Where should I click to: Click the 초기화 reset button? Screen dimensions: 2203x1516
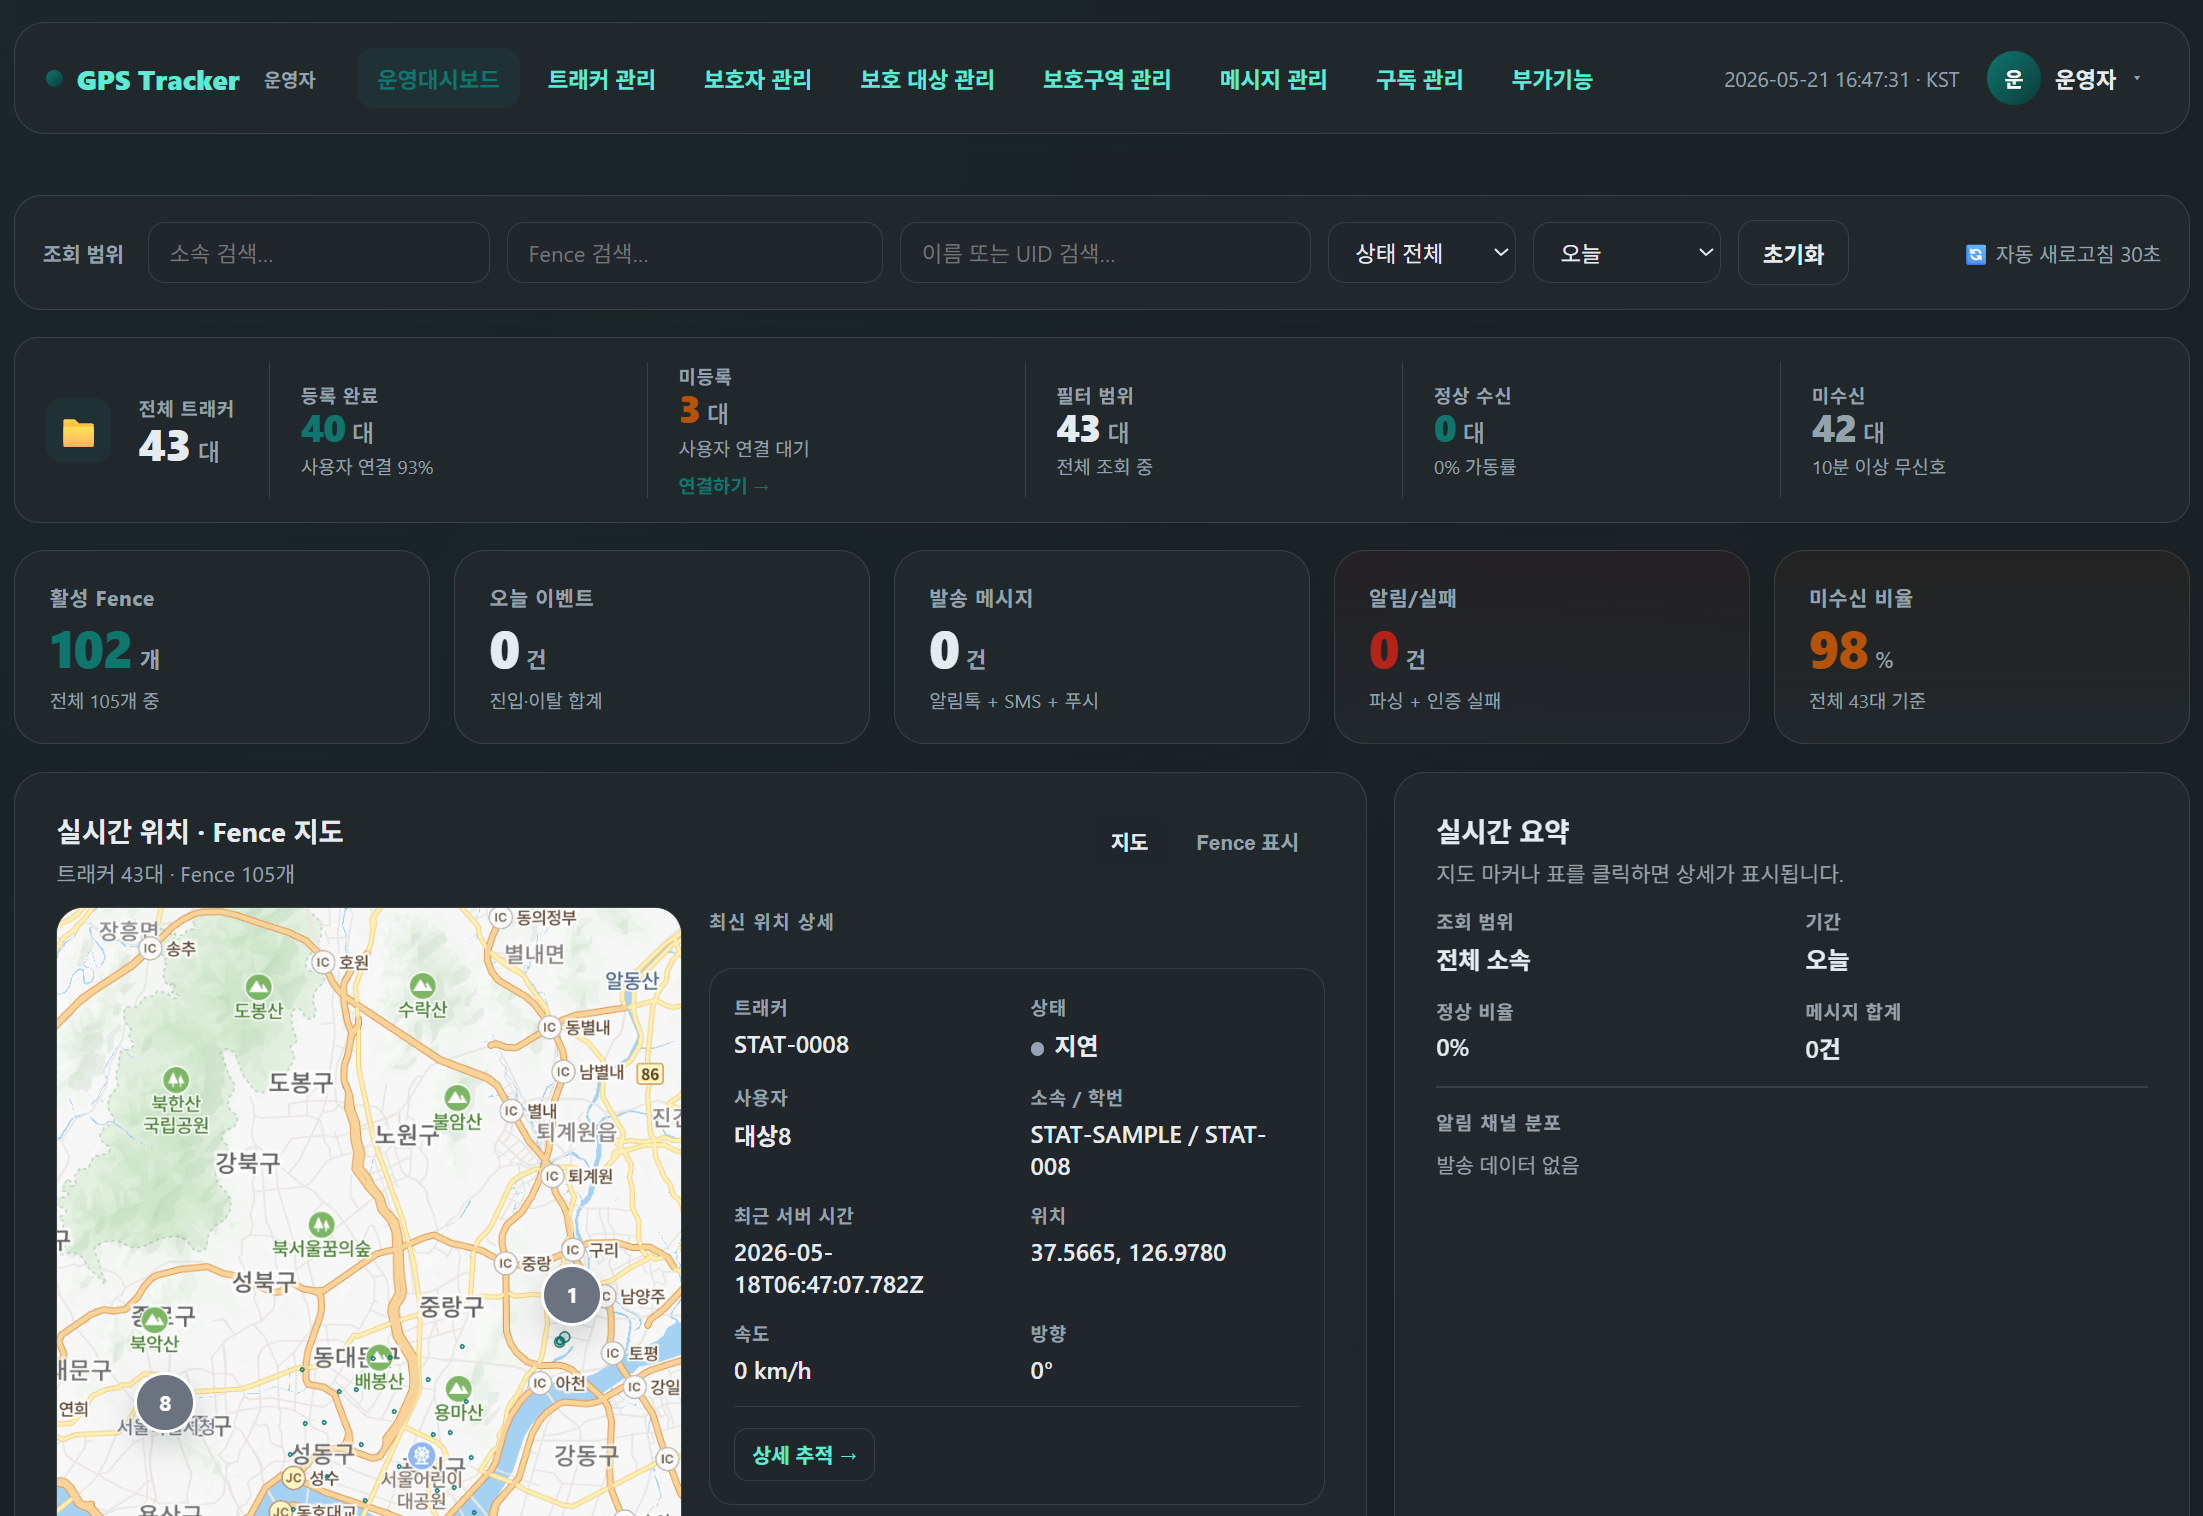(x=1793, y=253)
